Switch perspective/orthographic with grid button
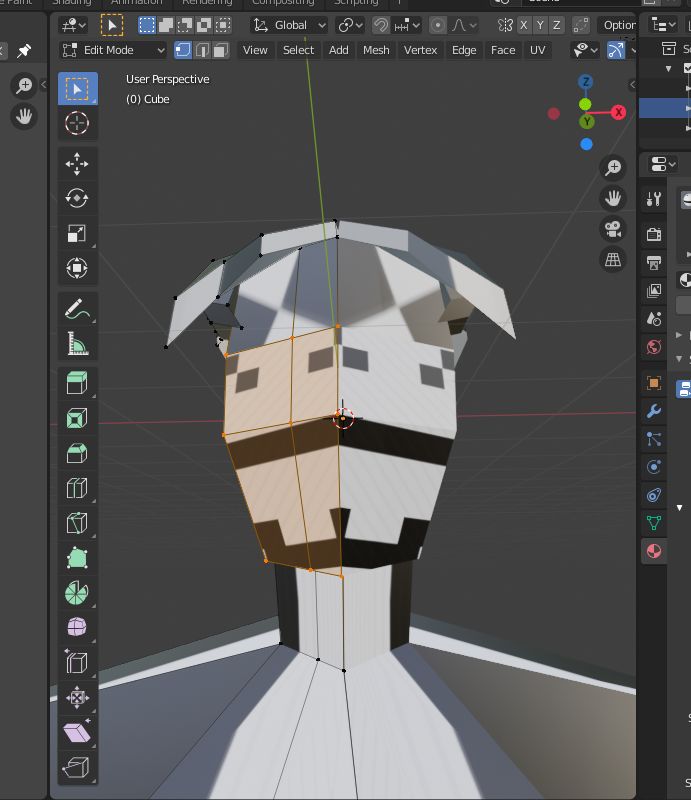 [x=613, y=260]
